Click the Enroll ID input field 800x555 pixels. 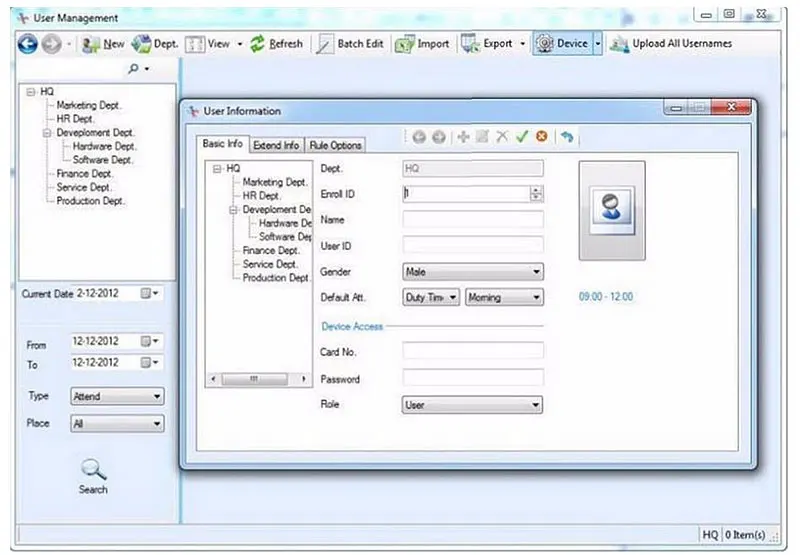pyautogui.click(x=466, y=194)
